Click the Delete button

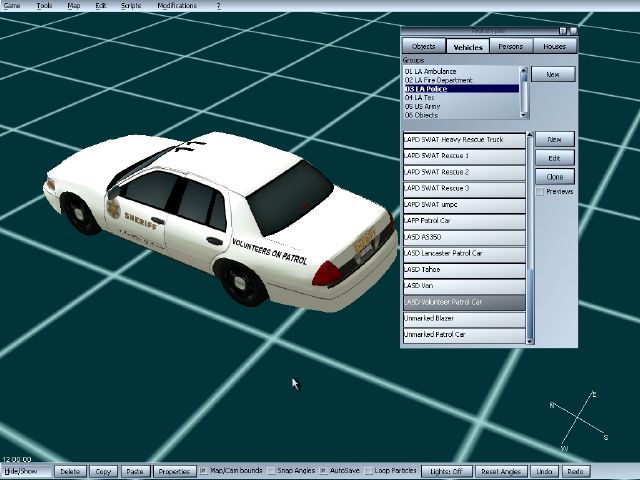point(70,471)
